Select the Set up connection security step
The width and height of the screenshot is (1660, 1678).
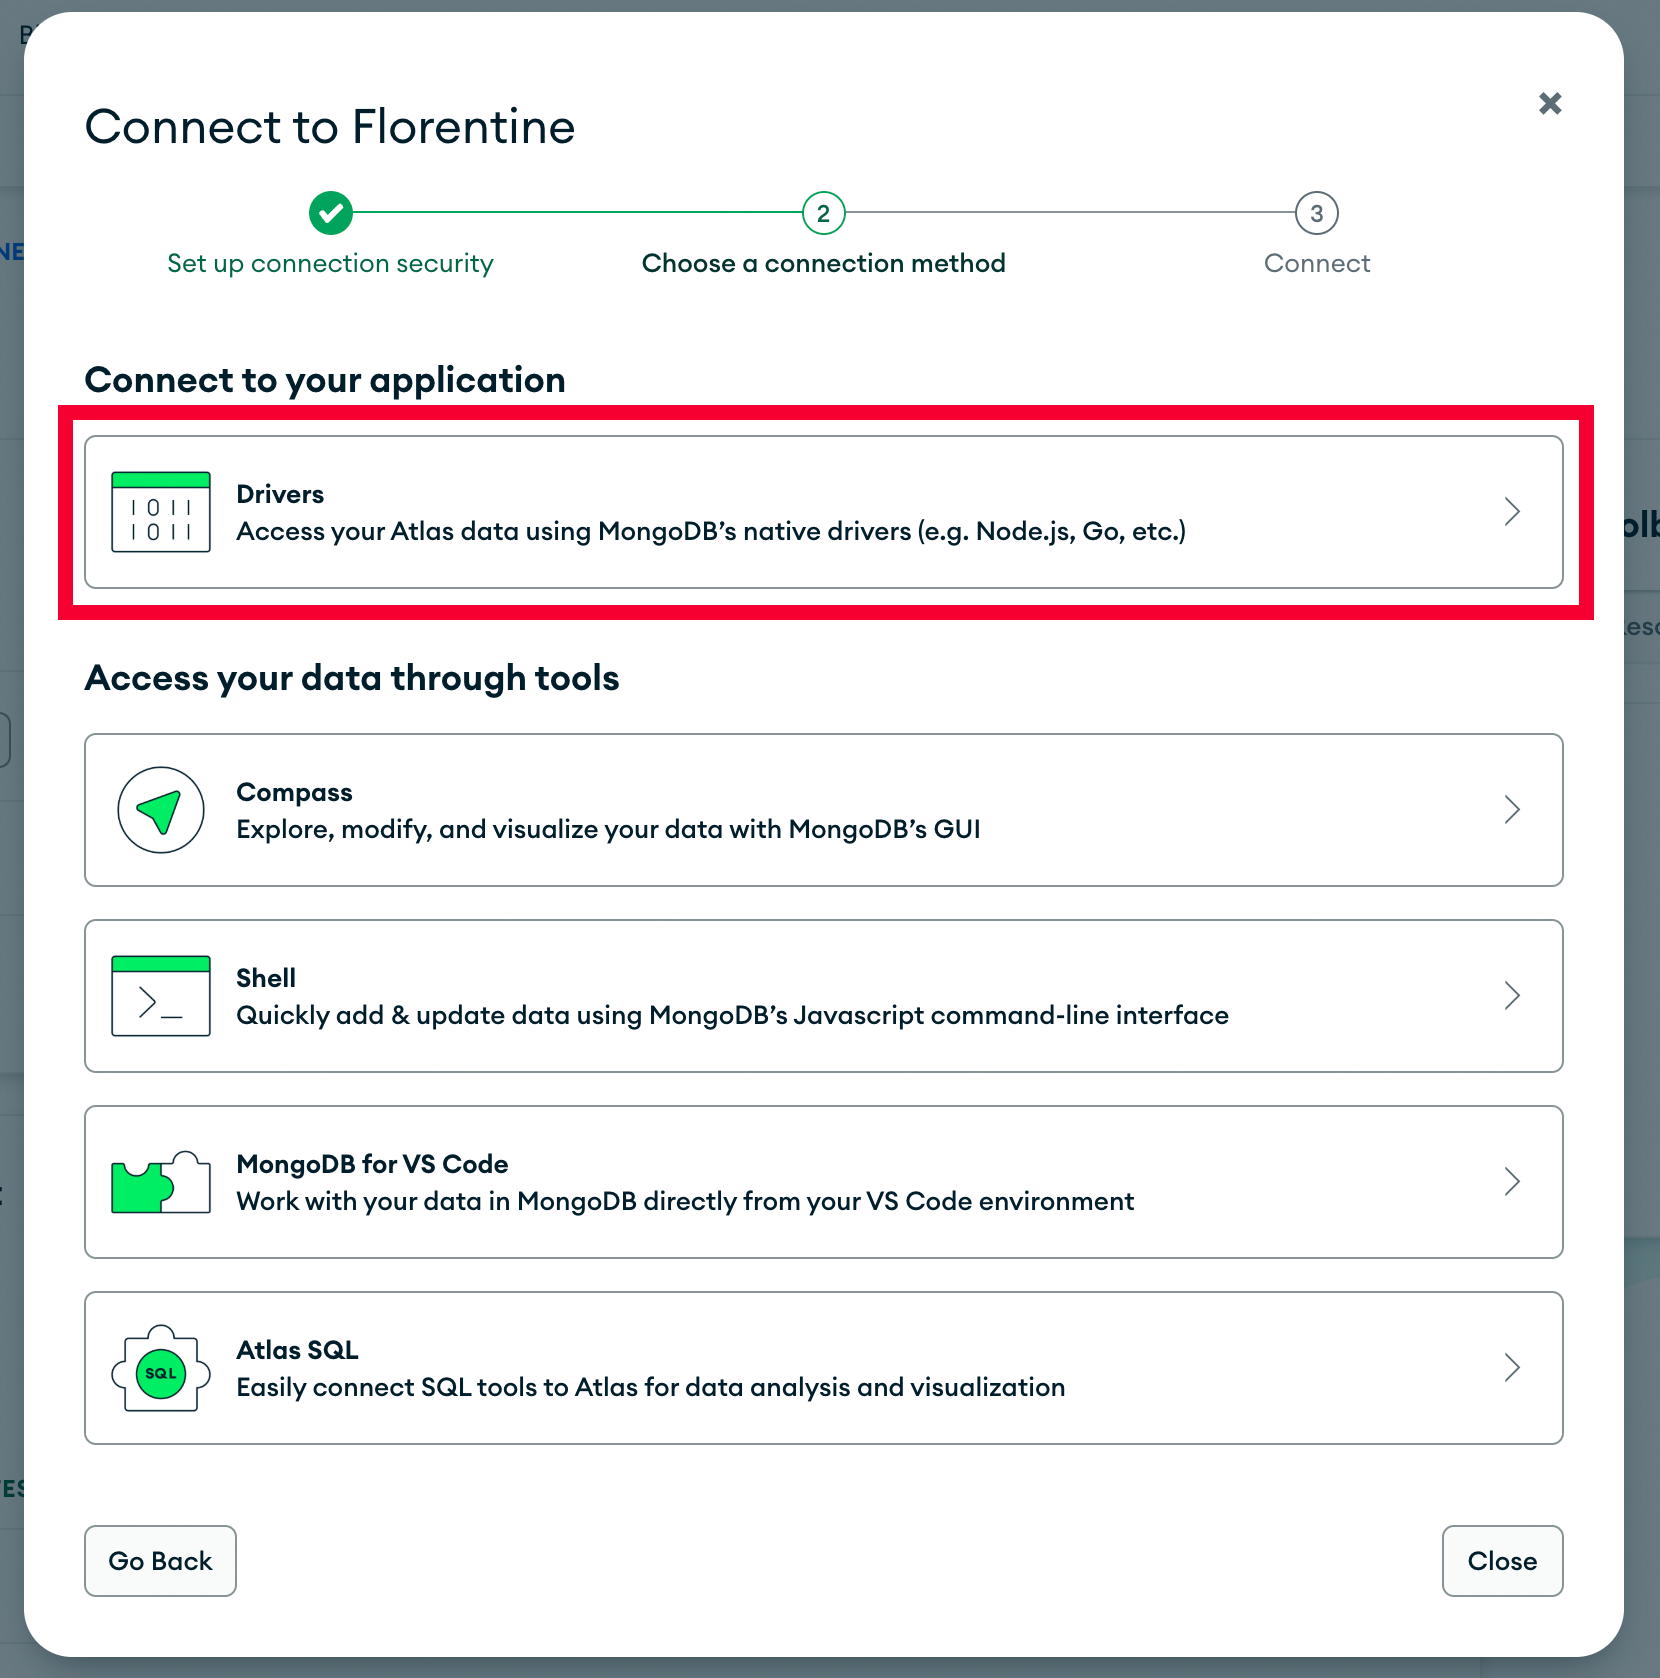[x=330, y=263]
